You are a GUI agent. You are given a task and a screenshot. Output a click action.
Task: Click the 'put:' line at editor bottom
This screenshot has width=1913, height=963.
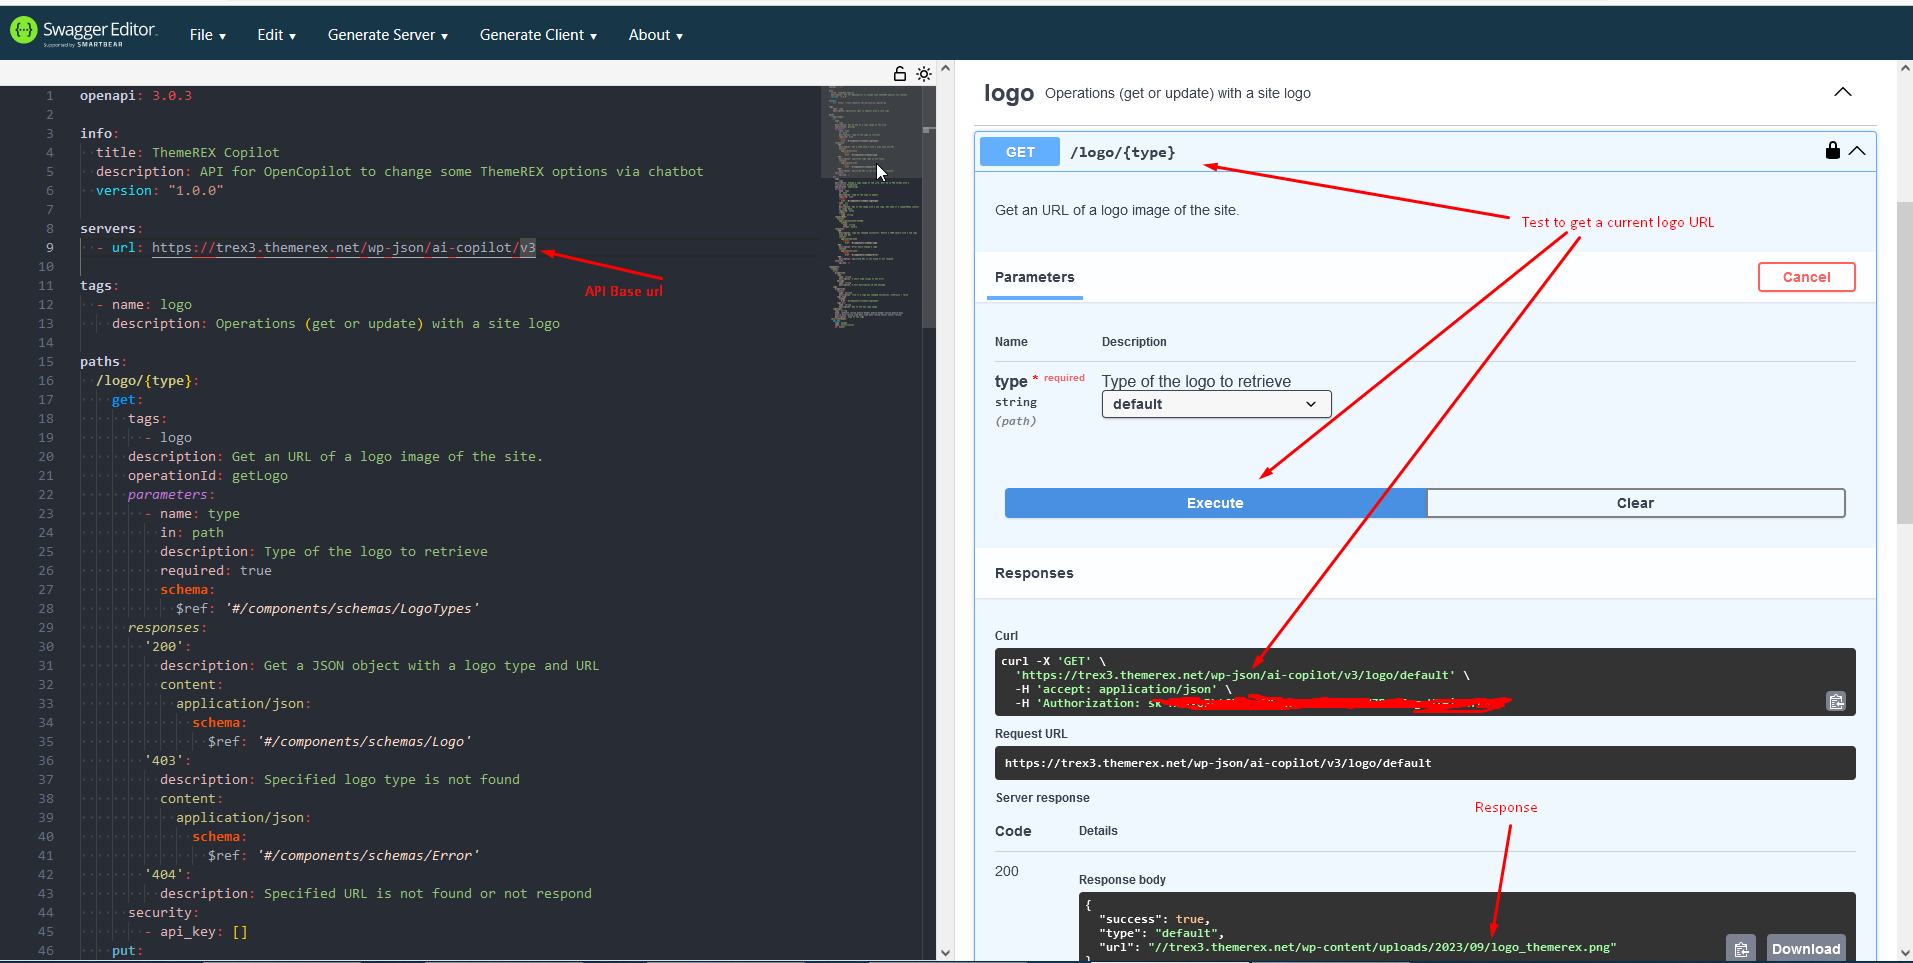pos(127,951)
